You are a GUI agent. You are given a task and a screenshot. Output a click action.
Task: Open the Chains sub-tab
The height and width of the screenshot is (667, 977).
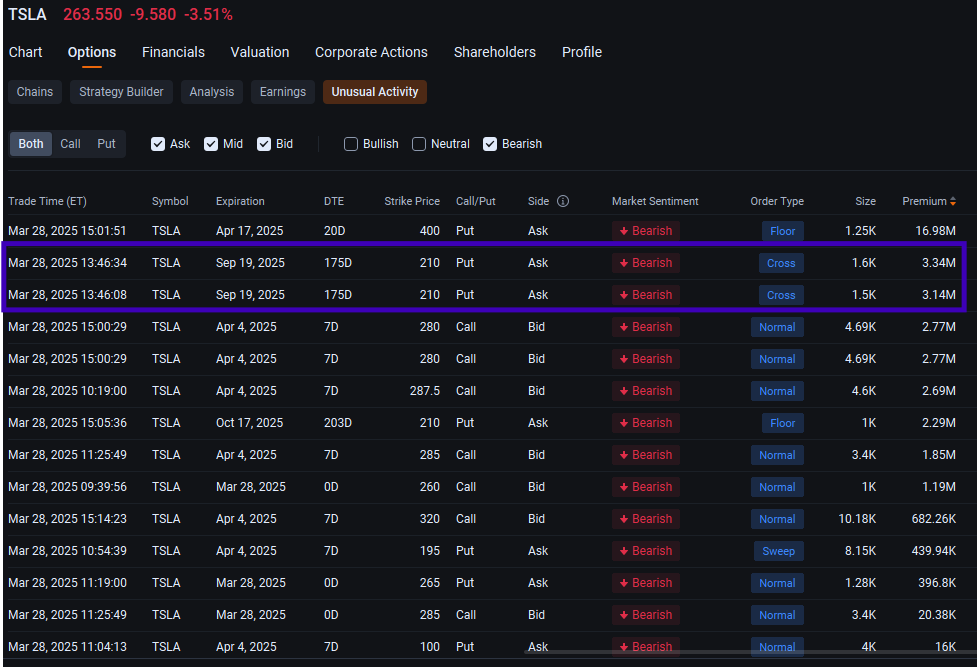pos(35,92)
